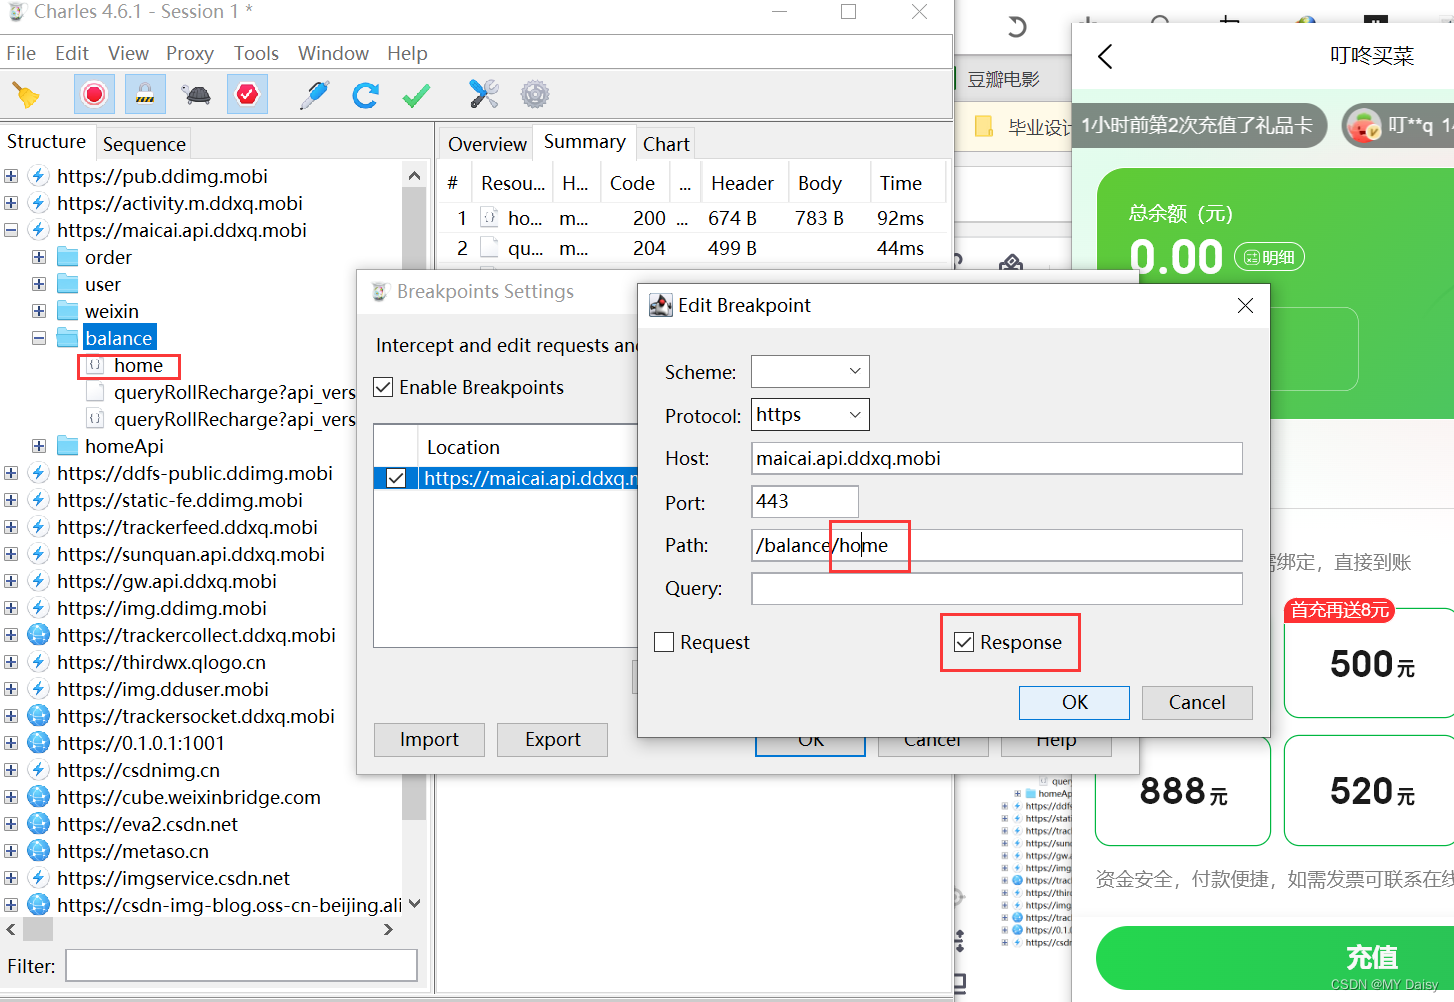Select the 520元 recharge option
This screenshot has height=1002, width=1454.
(x=1369, y=791)
